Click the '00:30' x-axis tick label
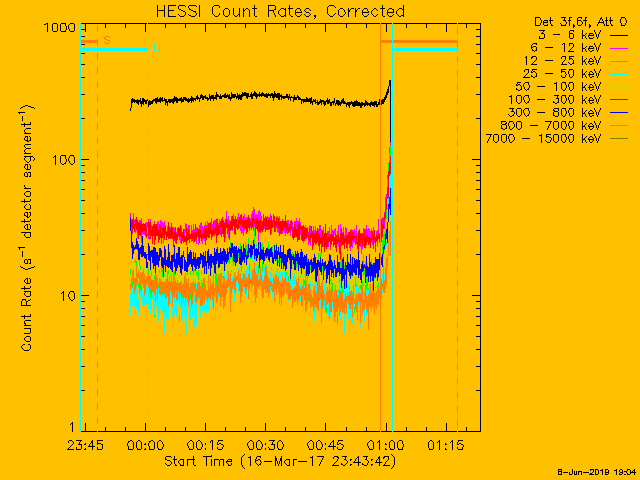Viewport: 640px width, 480px height. pyautogui.click(x=265, y=445)
